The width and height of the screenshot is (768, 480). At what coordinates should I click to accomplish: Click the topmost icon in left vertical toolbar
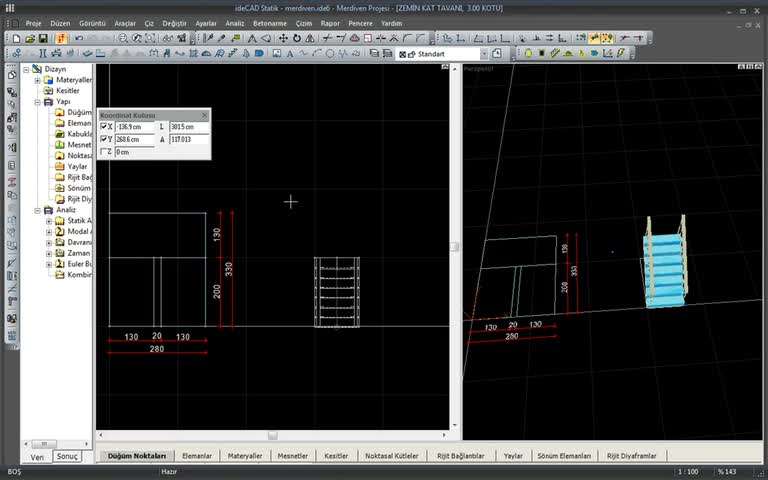(12, 74)
